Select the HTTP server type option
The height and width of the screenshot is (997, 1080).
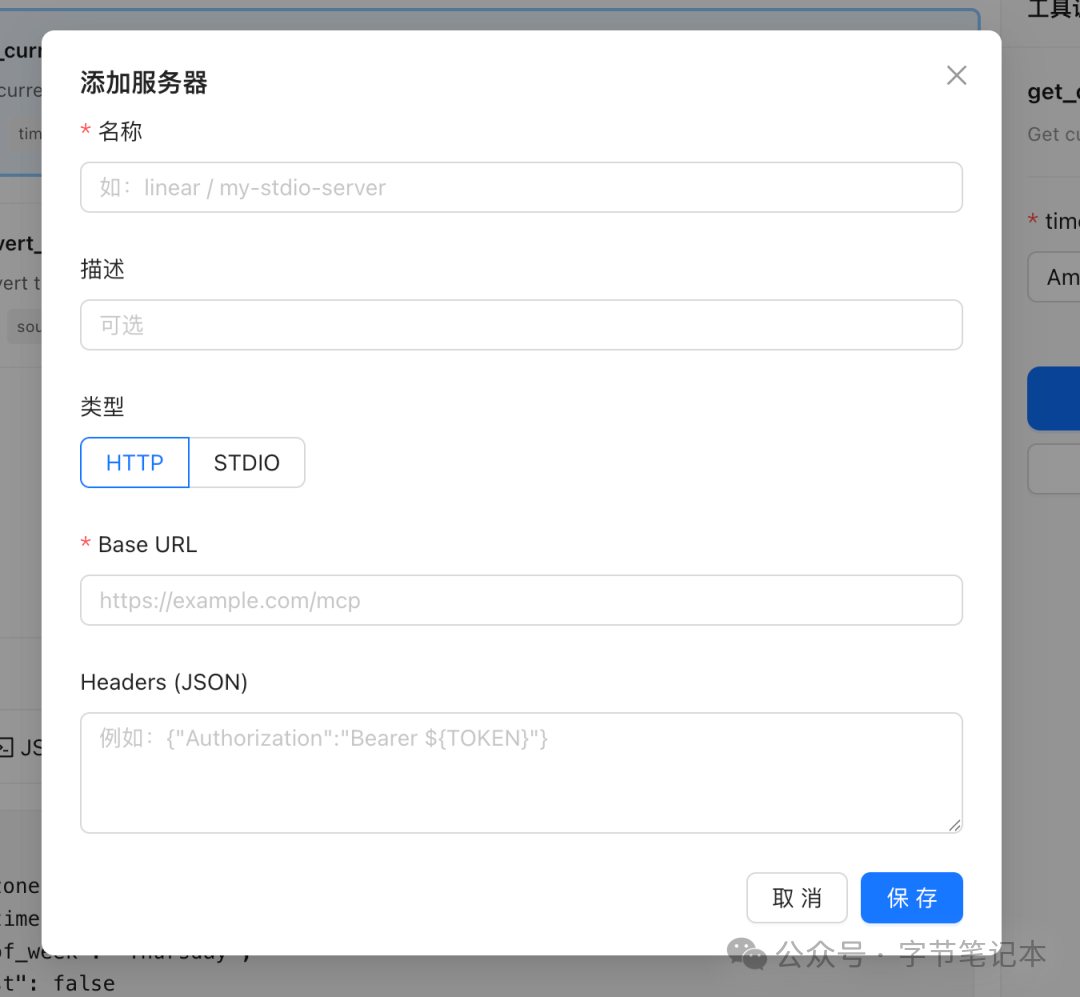(134, 462)
